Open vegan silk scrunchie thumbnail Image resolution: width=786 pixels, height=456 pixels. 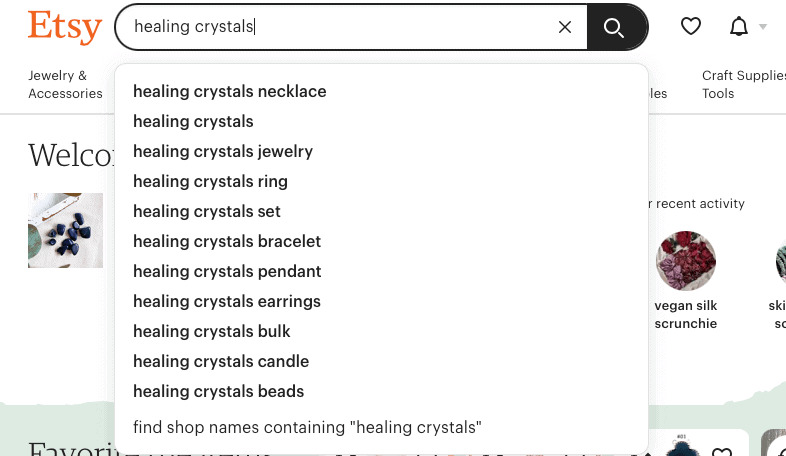coord(686,261)
